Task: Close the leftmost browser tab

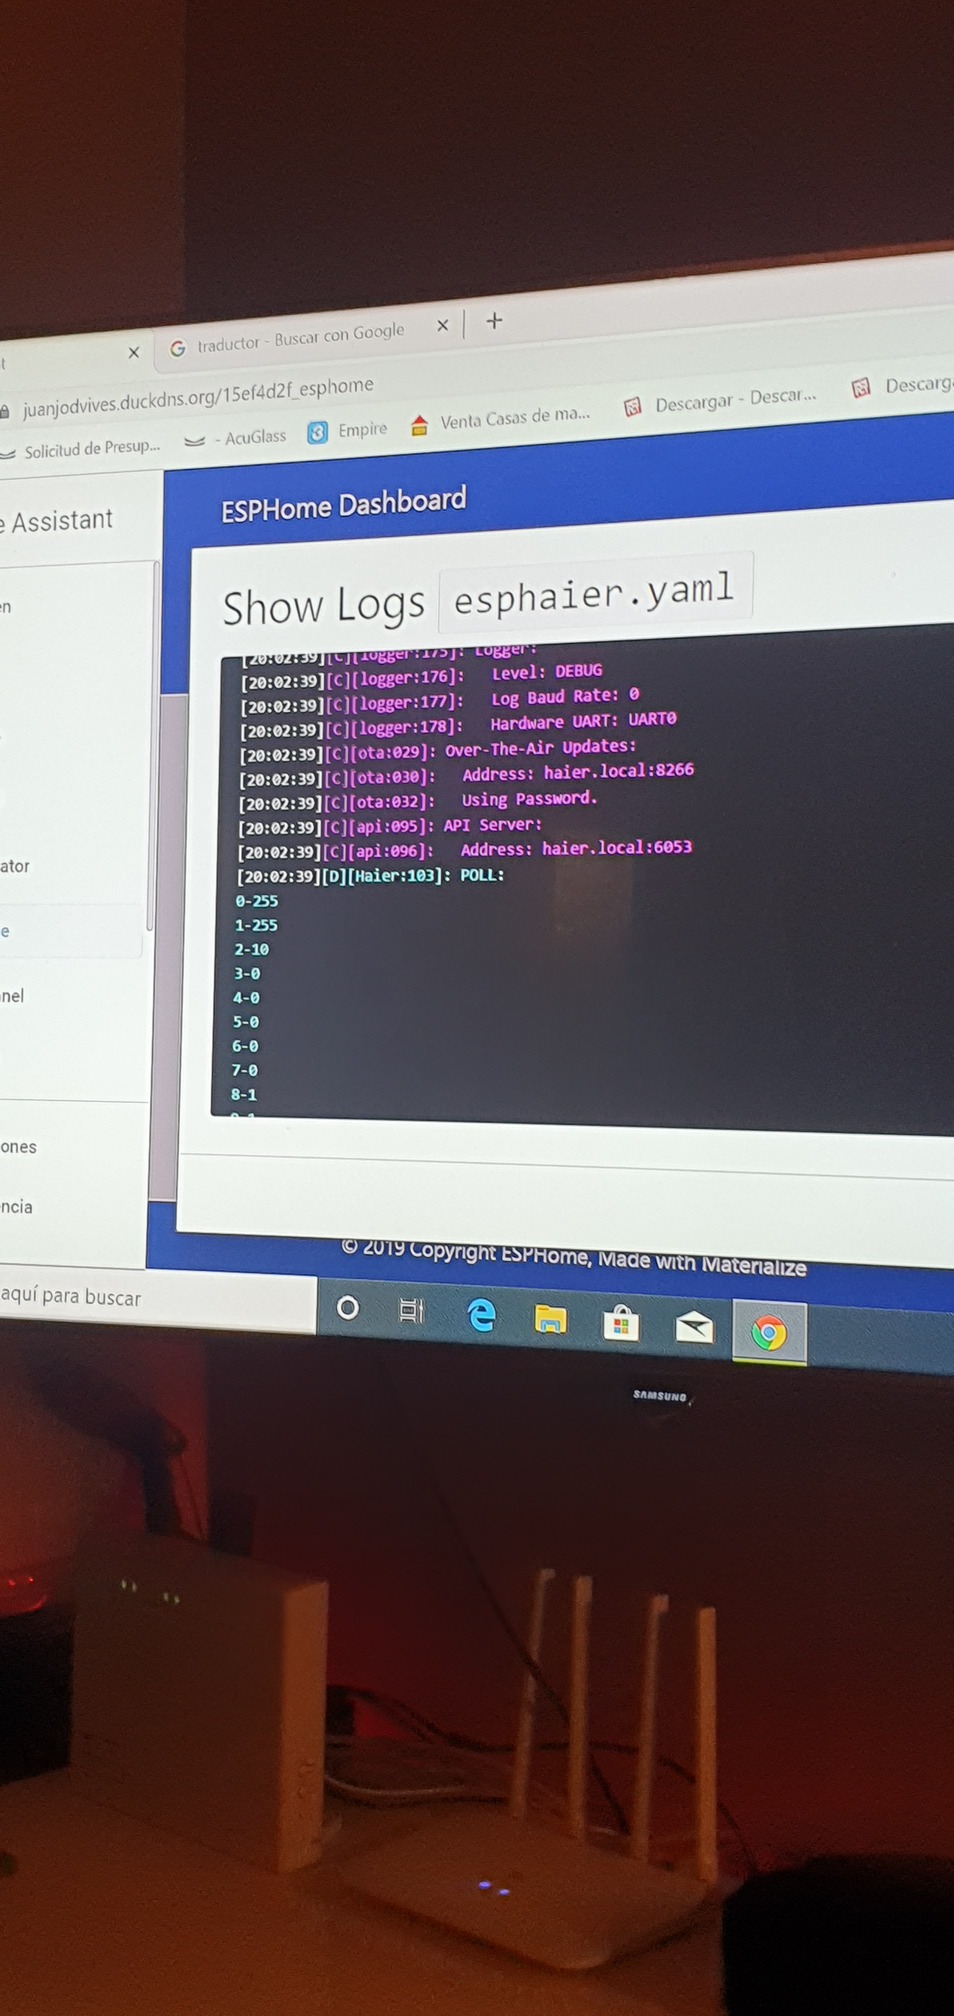Action: pyautogui.click(x=133, y=352)
